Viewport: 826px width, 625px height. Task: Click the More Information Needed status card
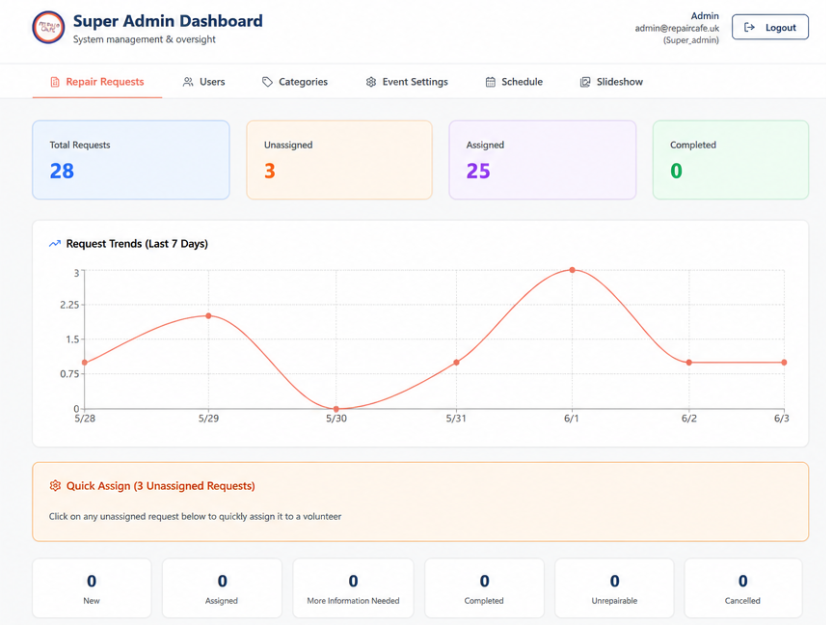[x=353, y=588]
